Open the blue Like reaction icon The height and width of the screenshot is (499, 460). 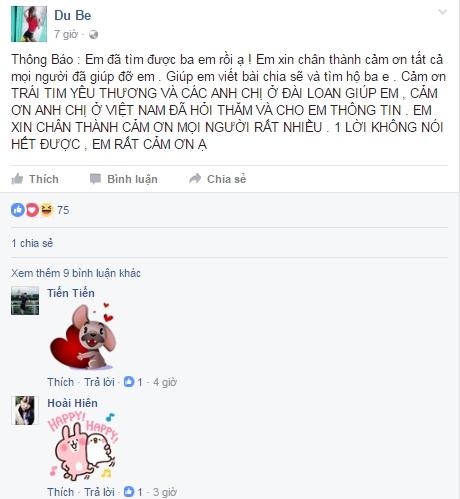tap(18, 210)
